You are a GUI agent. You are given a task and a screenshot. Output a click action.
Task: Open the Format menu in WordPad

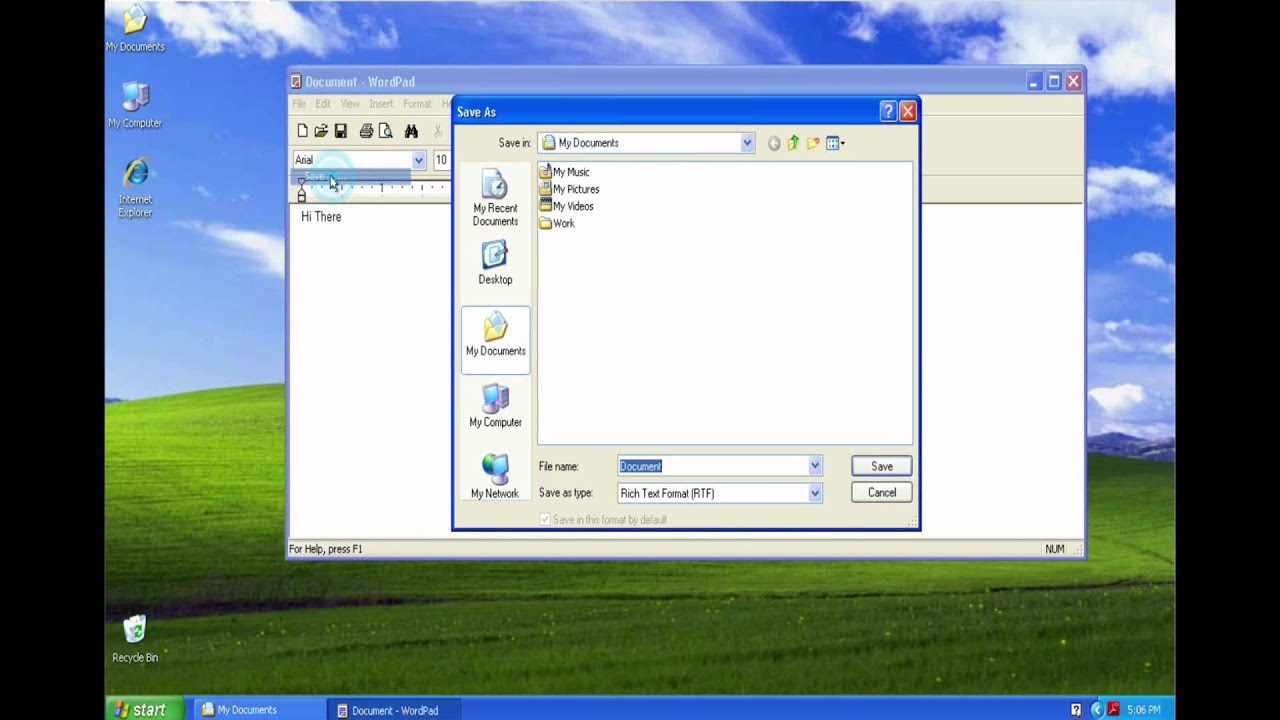pos(417,104)
